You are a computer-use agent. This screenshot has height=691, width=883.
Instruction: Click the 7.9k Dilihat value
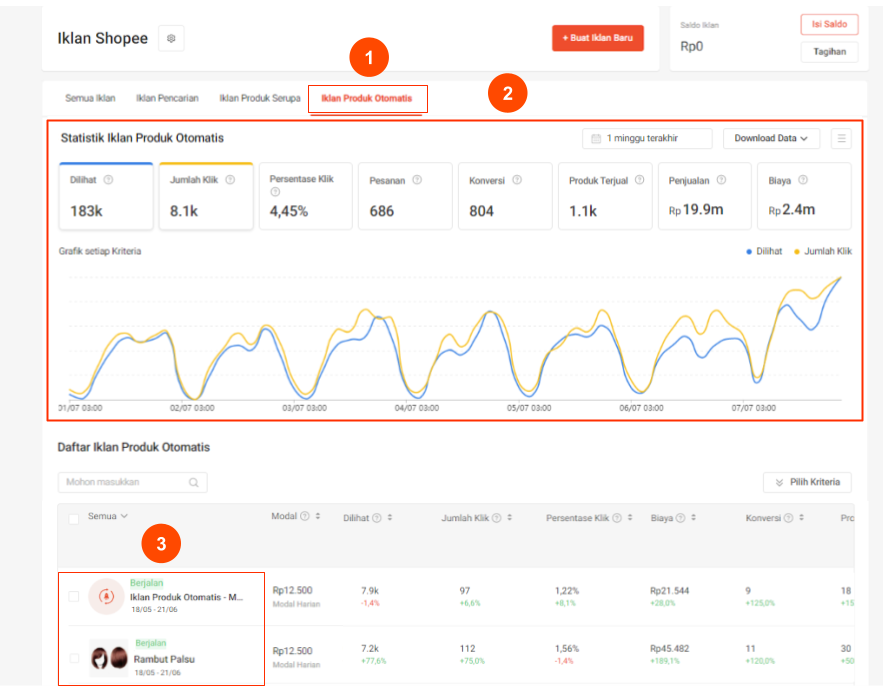pyautogui.click(x=370, y=591)
